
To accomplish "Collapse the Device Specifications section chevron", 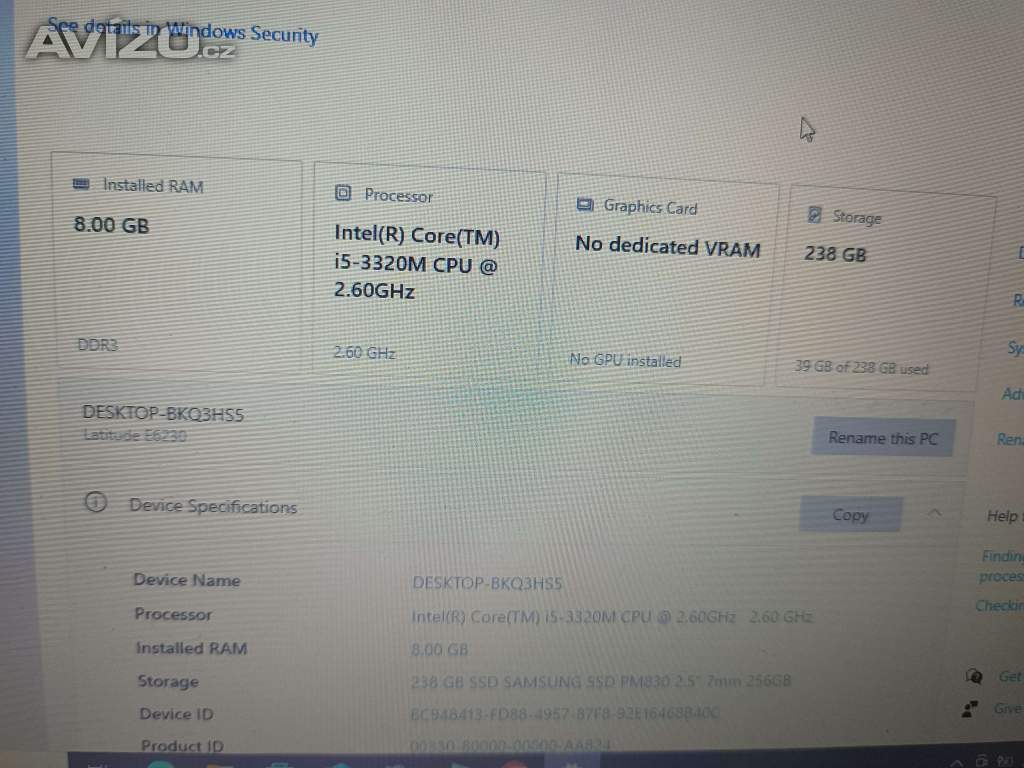I will point(935,514).
